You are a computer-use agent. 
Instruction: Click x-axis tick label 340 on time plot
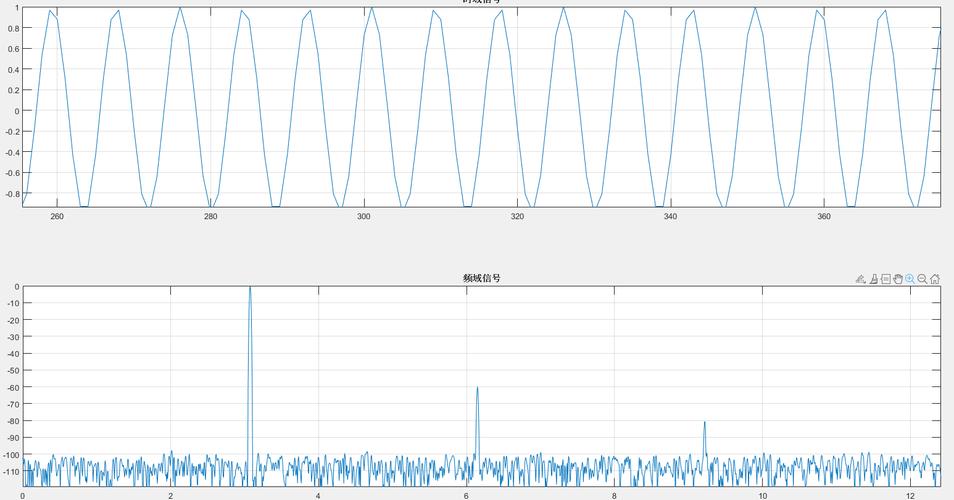point(670,217)
